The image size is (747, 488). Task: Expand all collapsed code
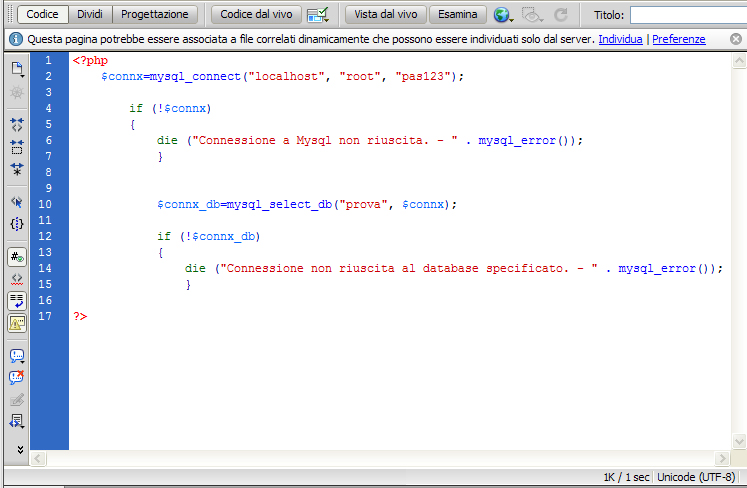(x=17, y=169)
